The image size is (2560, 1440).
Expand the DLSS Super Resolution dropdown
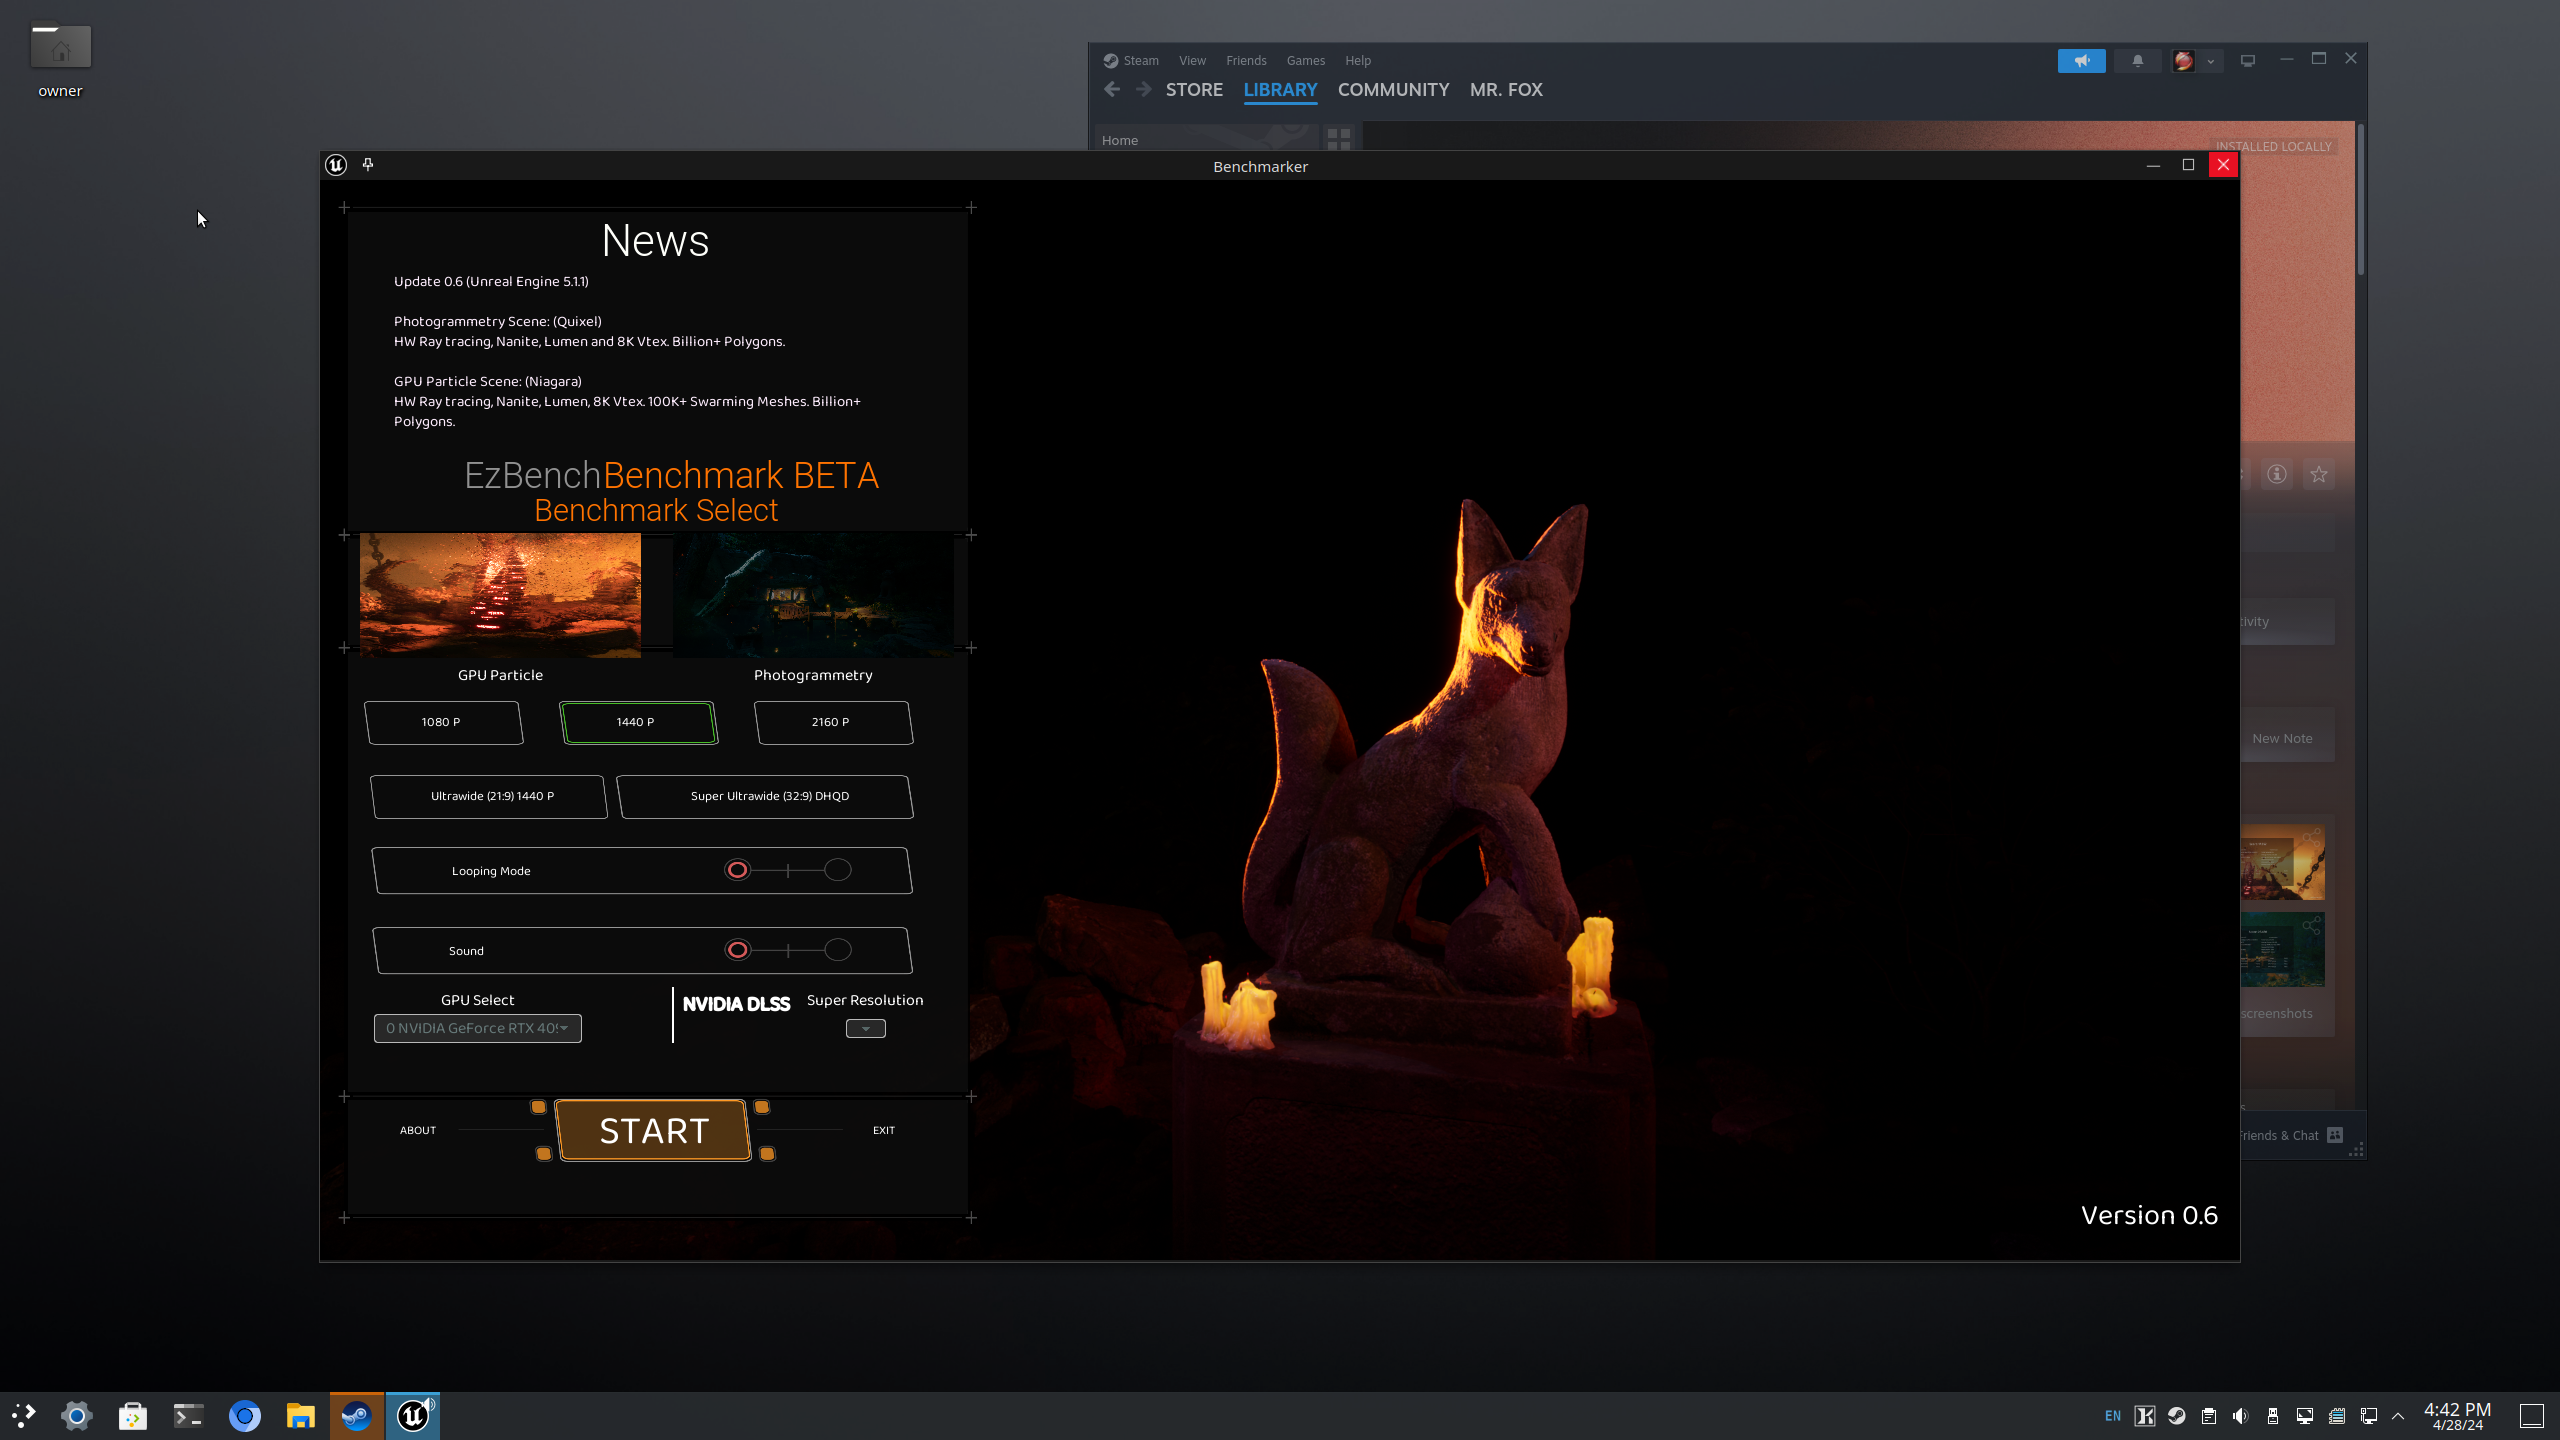pyautogui.click(x=866, y=1028)
